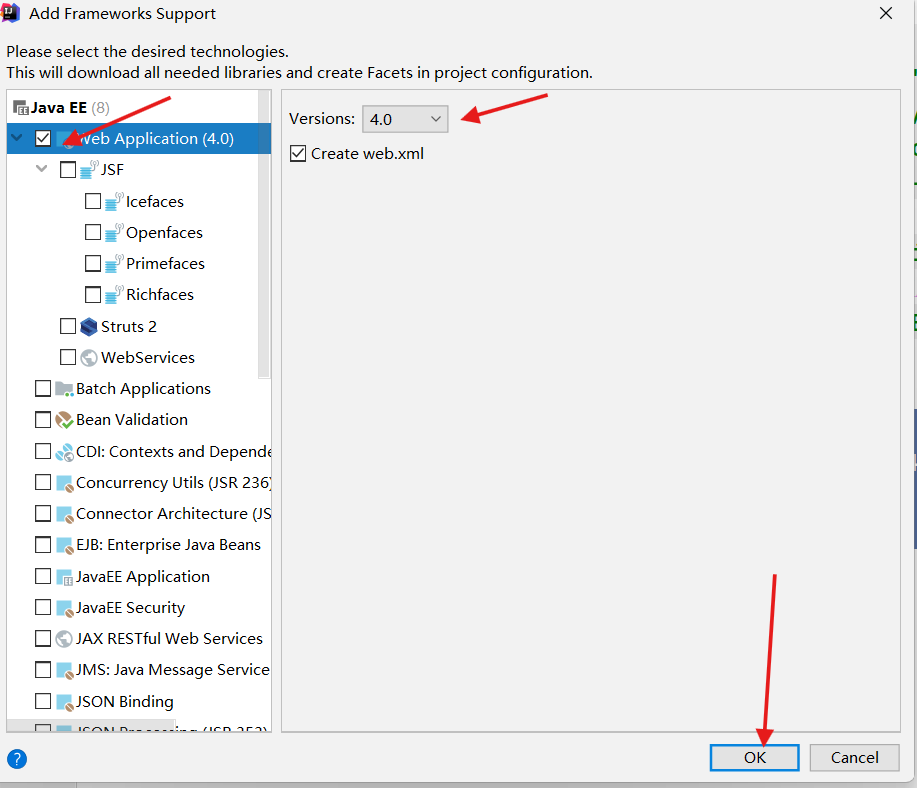This screenshot has height=788, width=917.
Task: Click the Concurrency Utils icon
Action: point(64,483)
